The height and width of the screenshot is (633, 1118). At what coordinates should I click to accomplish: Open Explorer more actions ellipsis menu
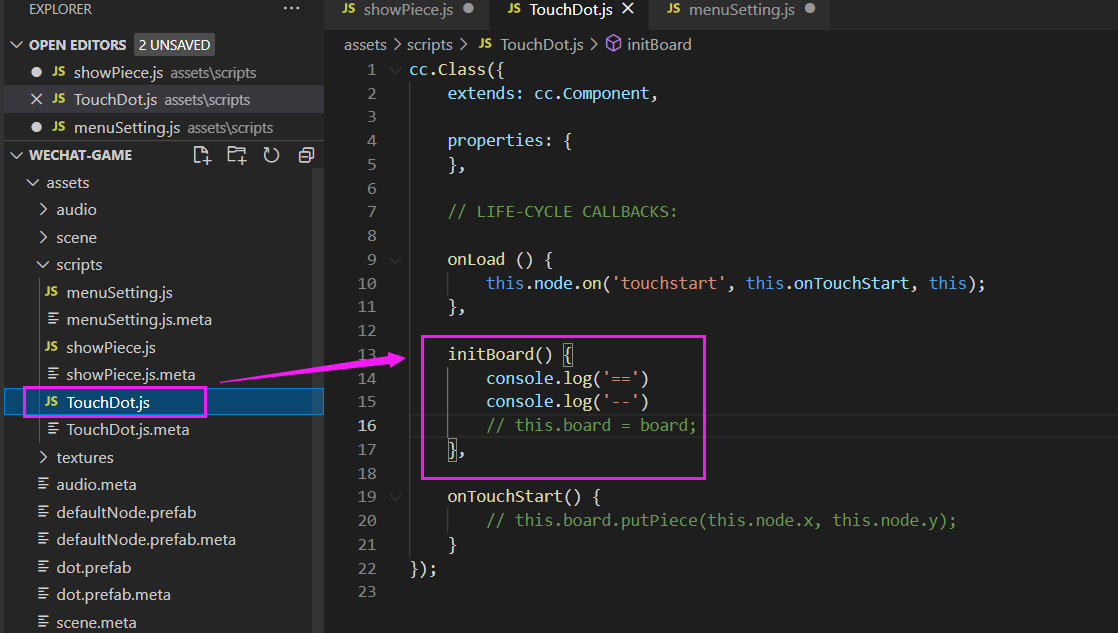tap(291, 9)
